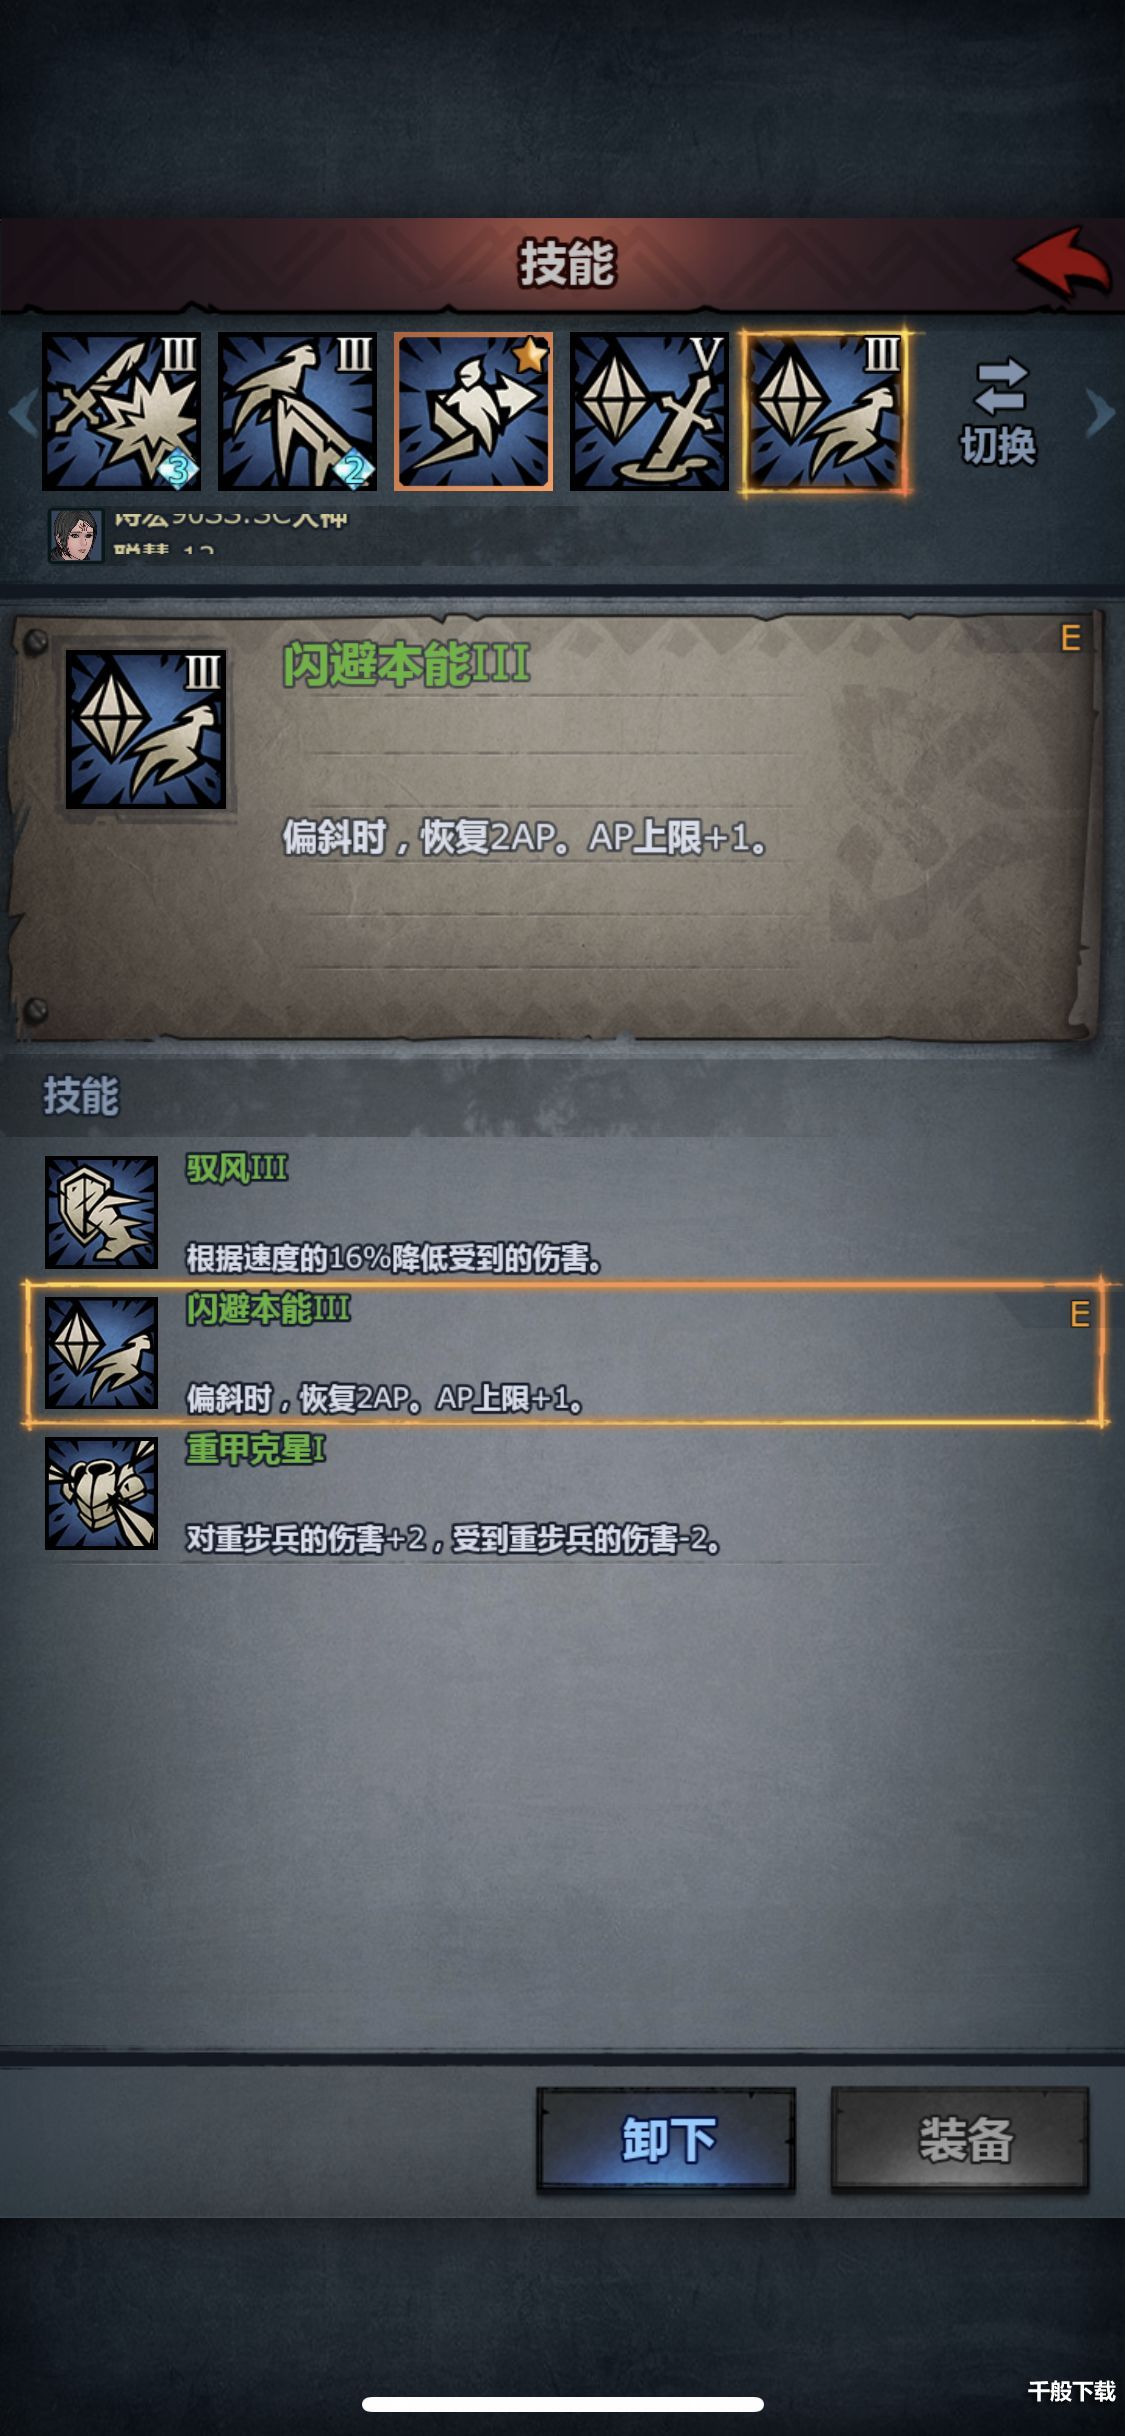1125x2436 pixels.
Task: Click the 装备 equip button
Action: pos(960,2139)
